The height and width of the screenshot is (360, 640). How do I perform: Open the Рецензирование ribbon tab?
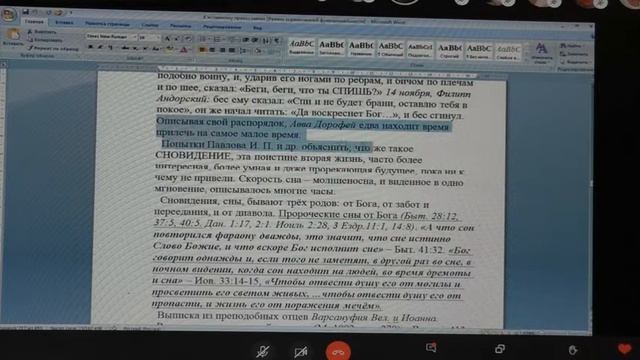coord(222,27)
